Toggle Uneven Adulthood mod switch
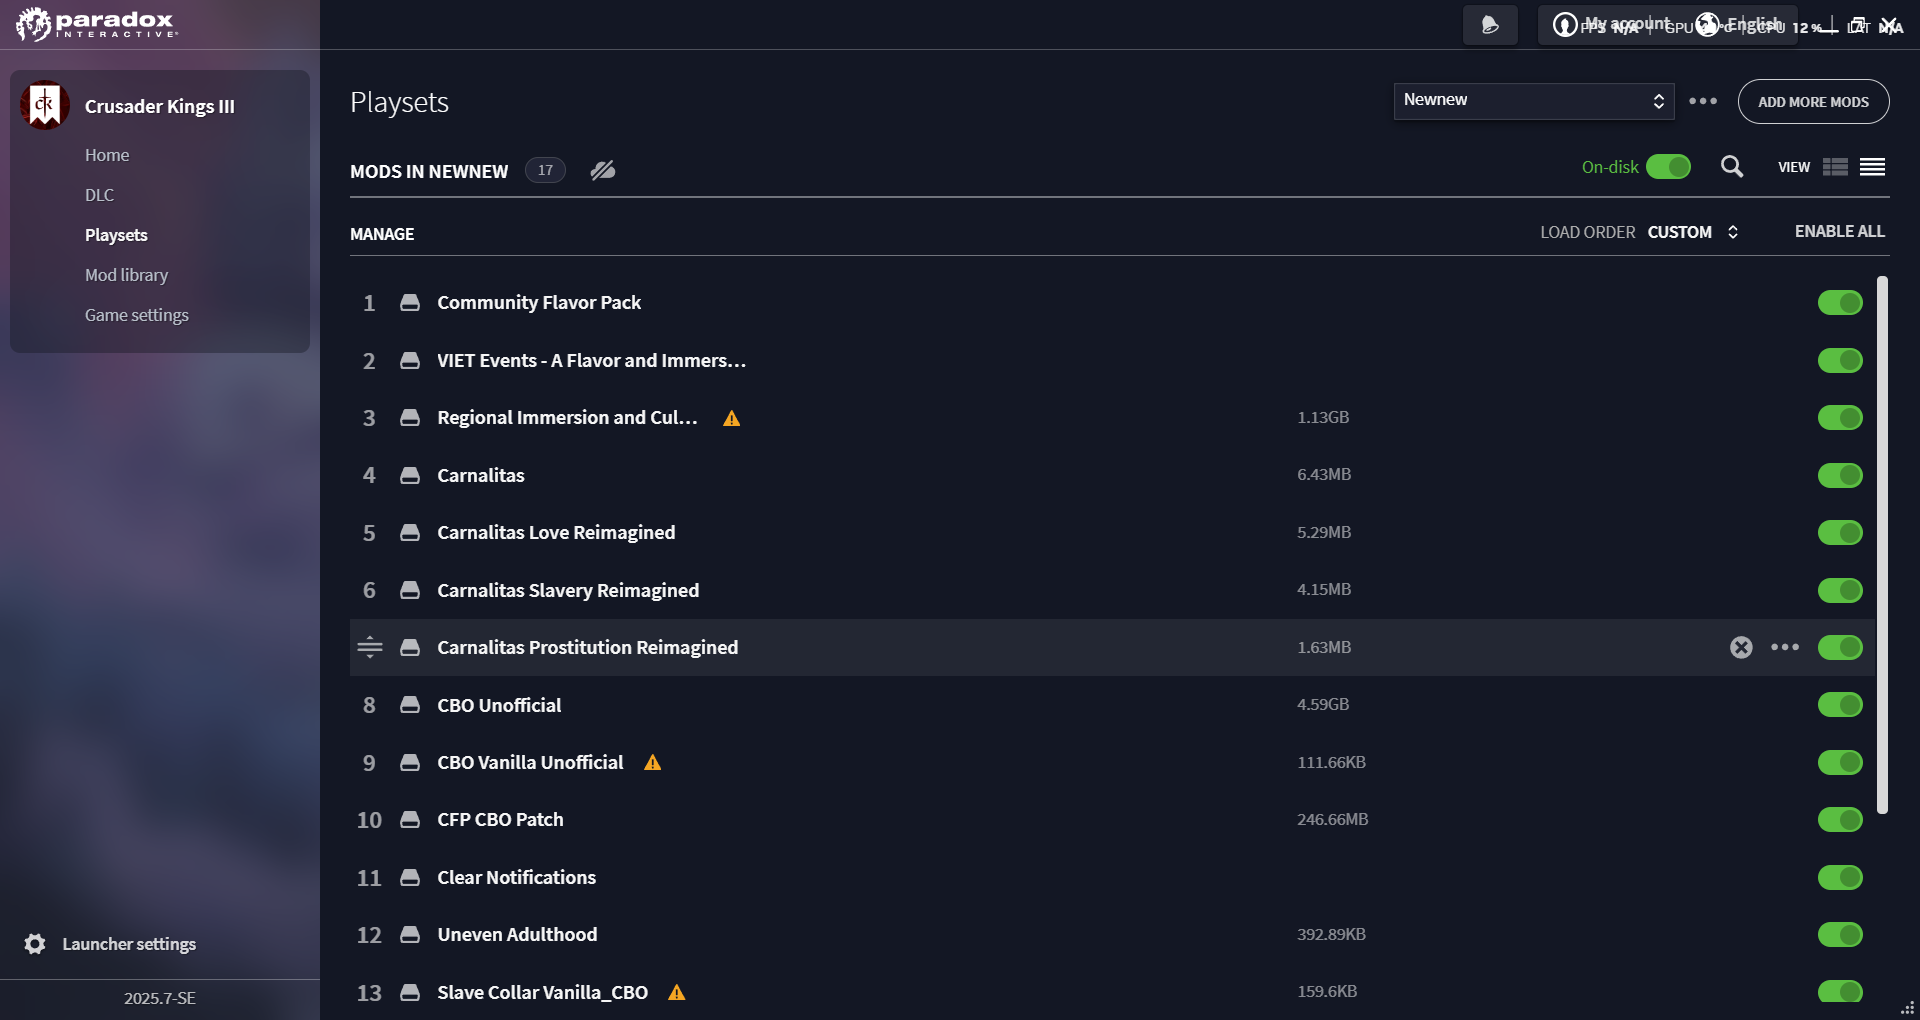 [x=1840, y=935]
